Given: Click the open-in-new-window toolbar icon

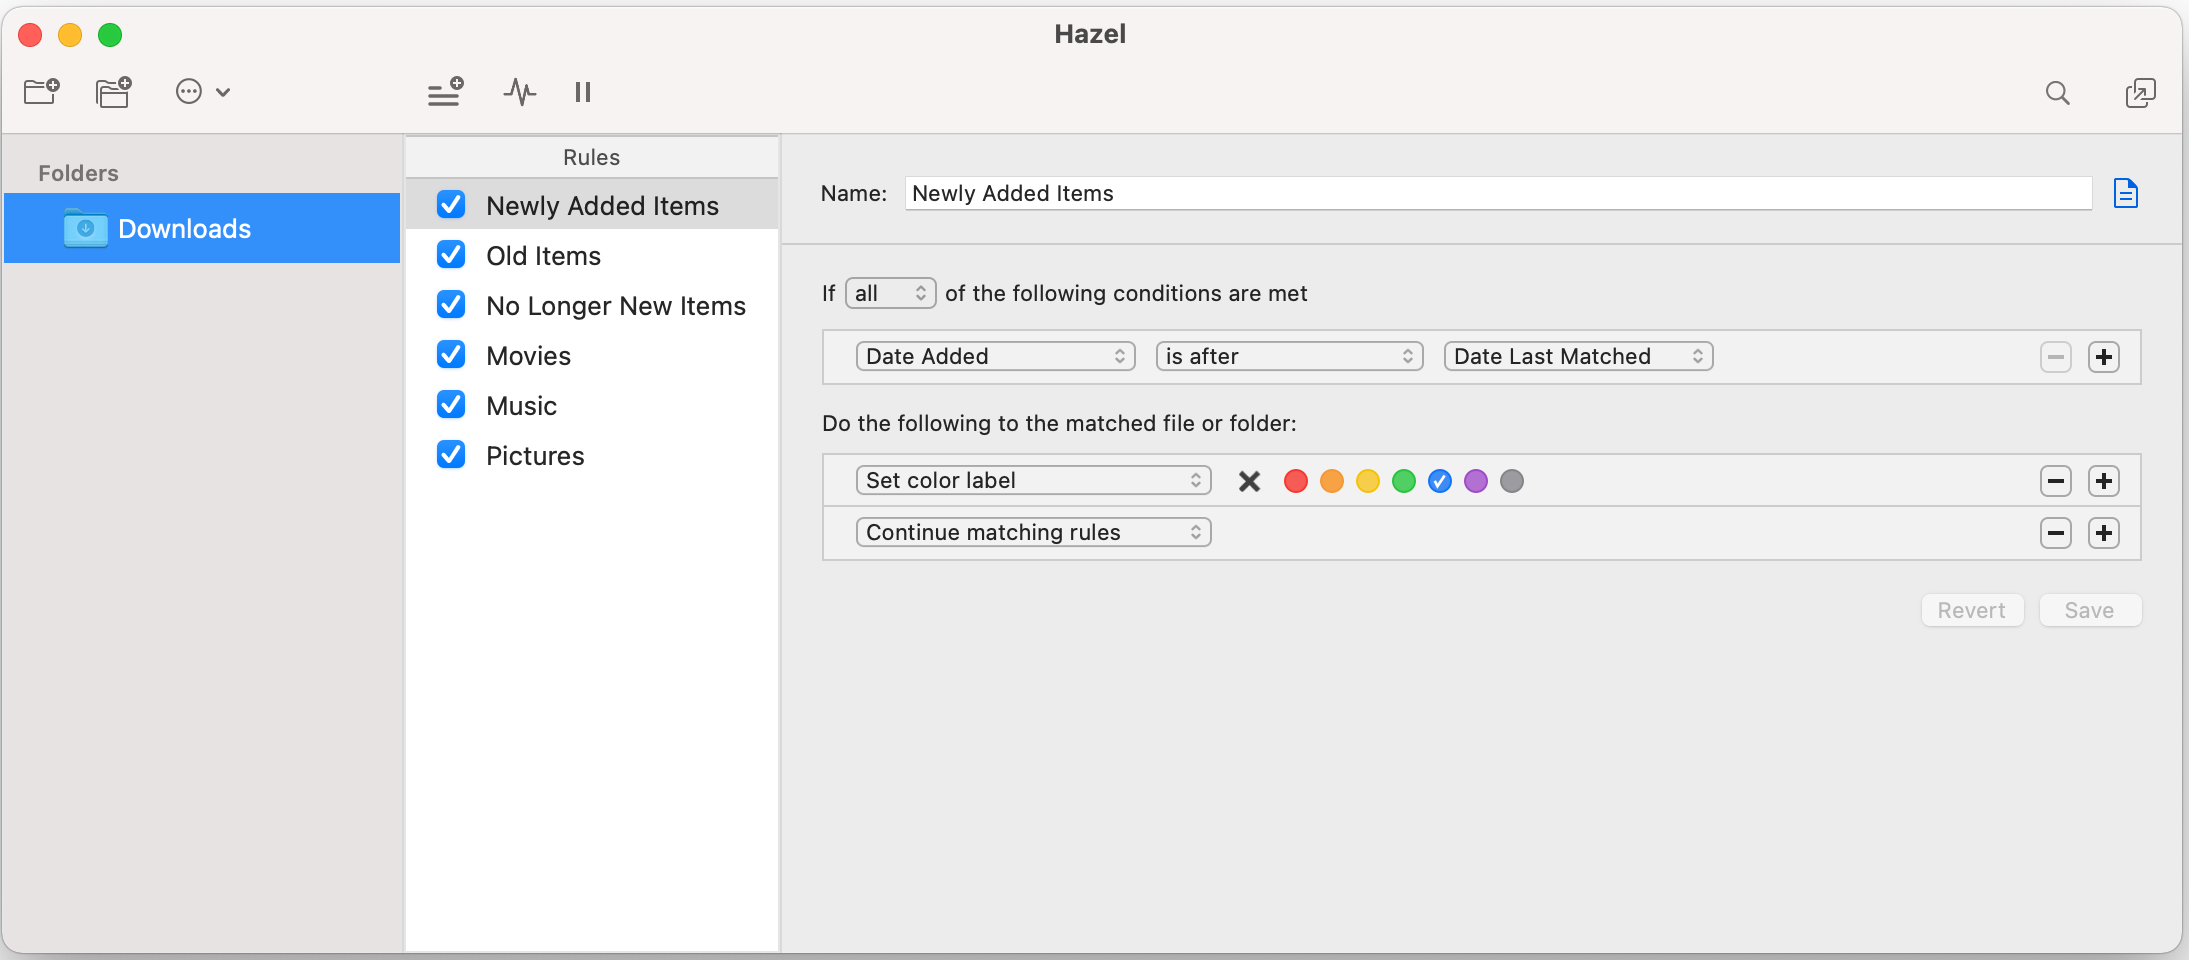Looking at the screenshot, I should pyautogui.click(x=2140, y=93).
